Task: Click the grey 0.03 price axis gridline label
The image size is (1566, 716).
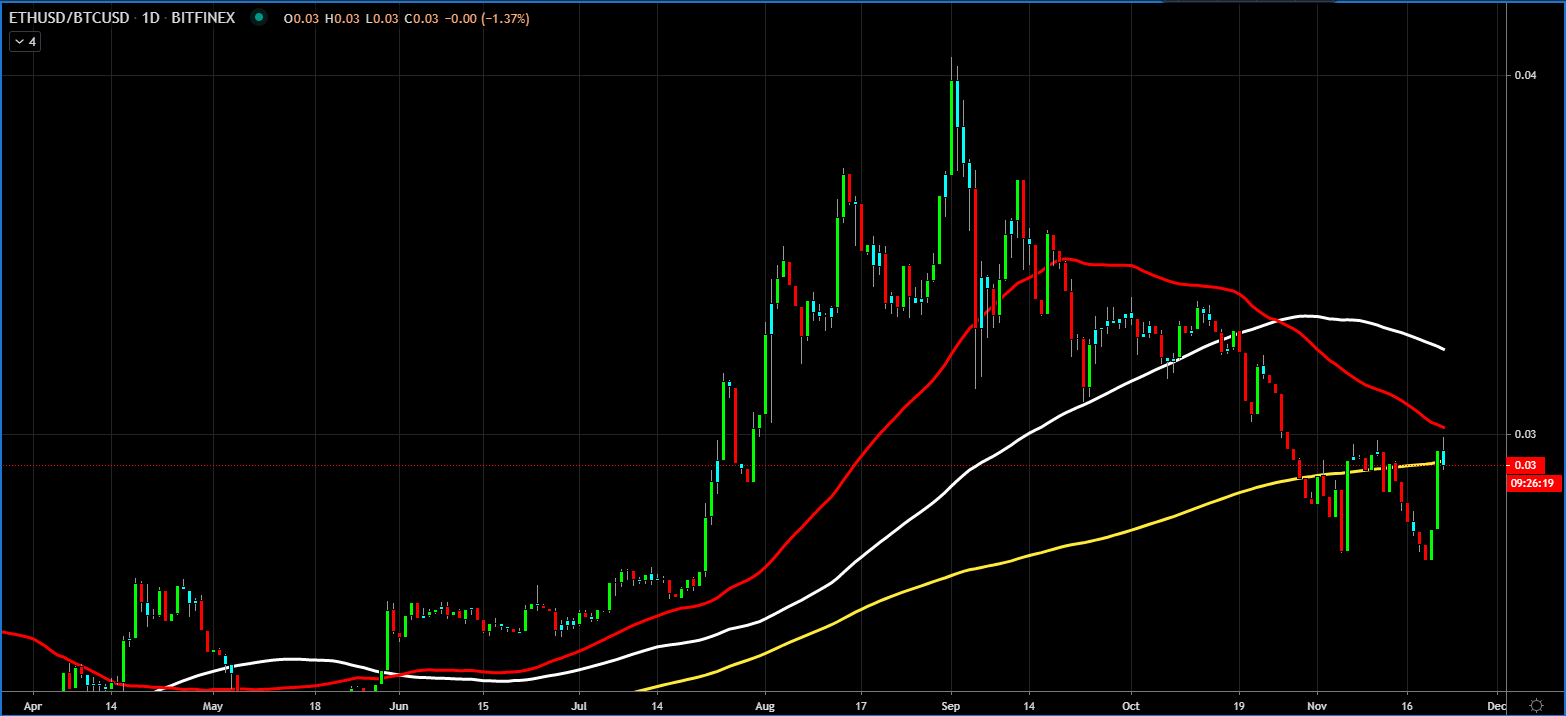Action: point(1525,434)
